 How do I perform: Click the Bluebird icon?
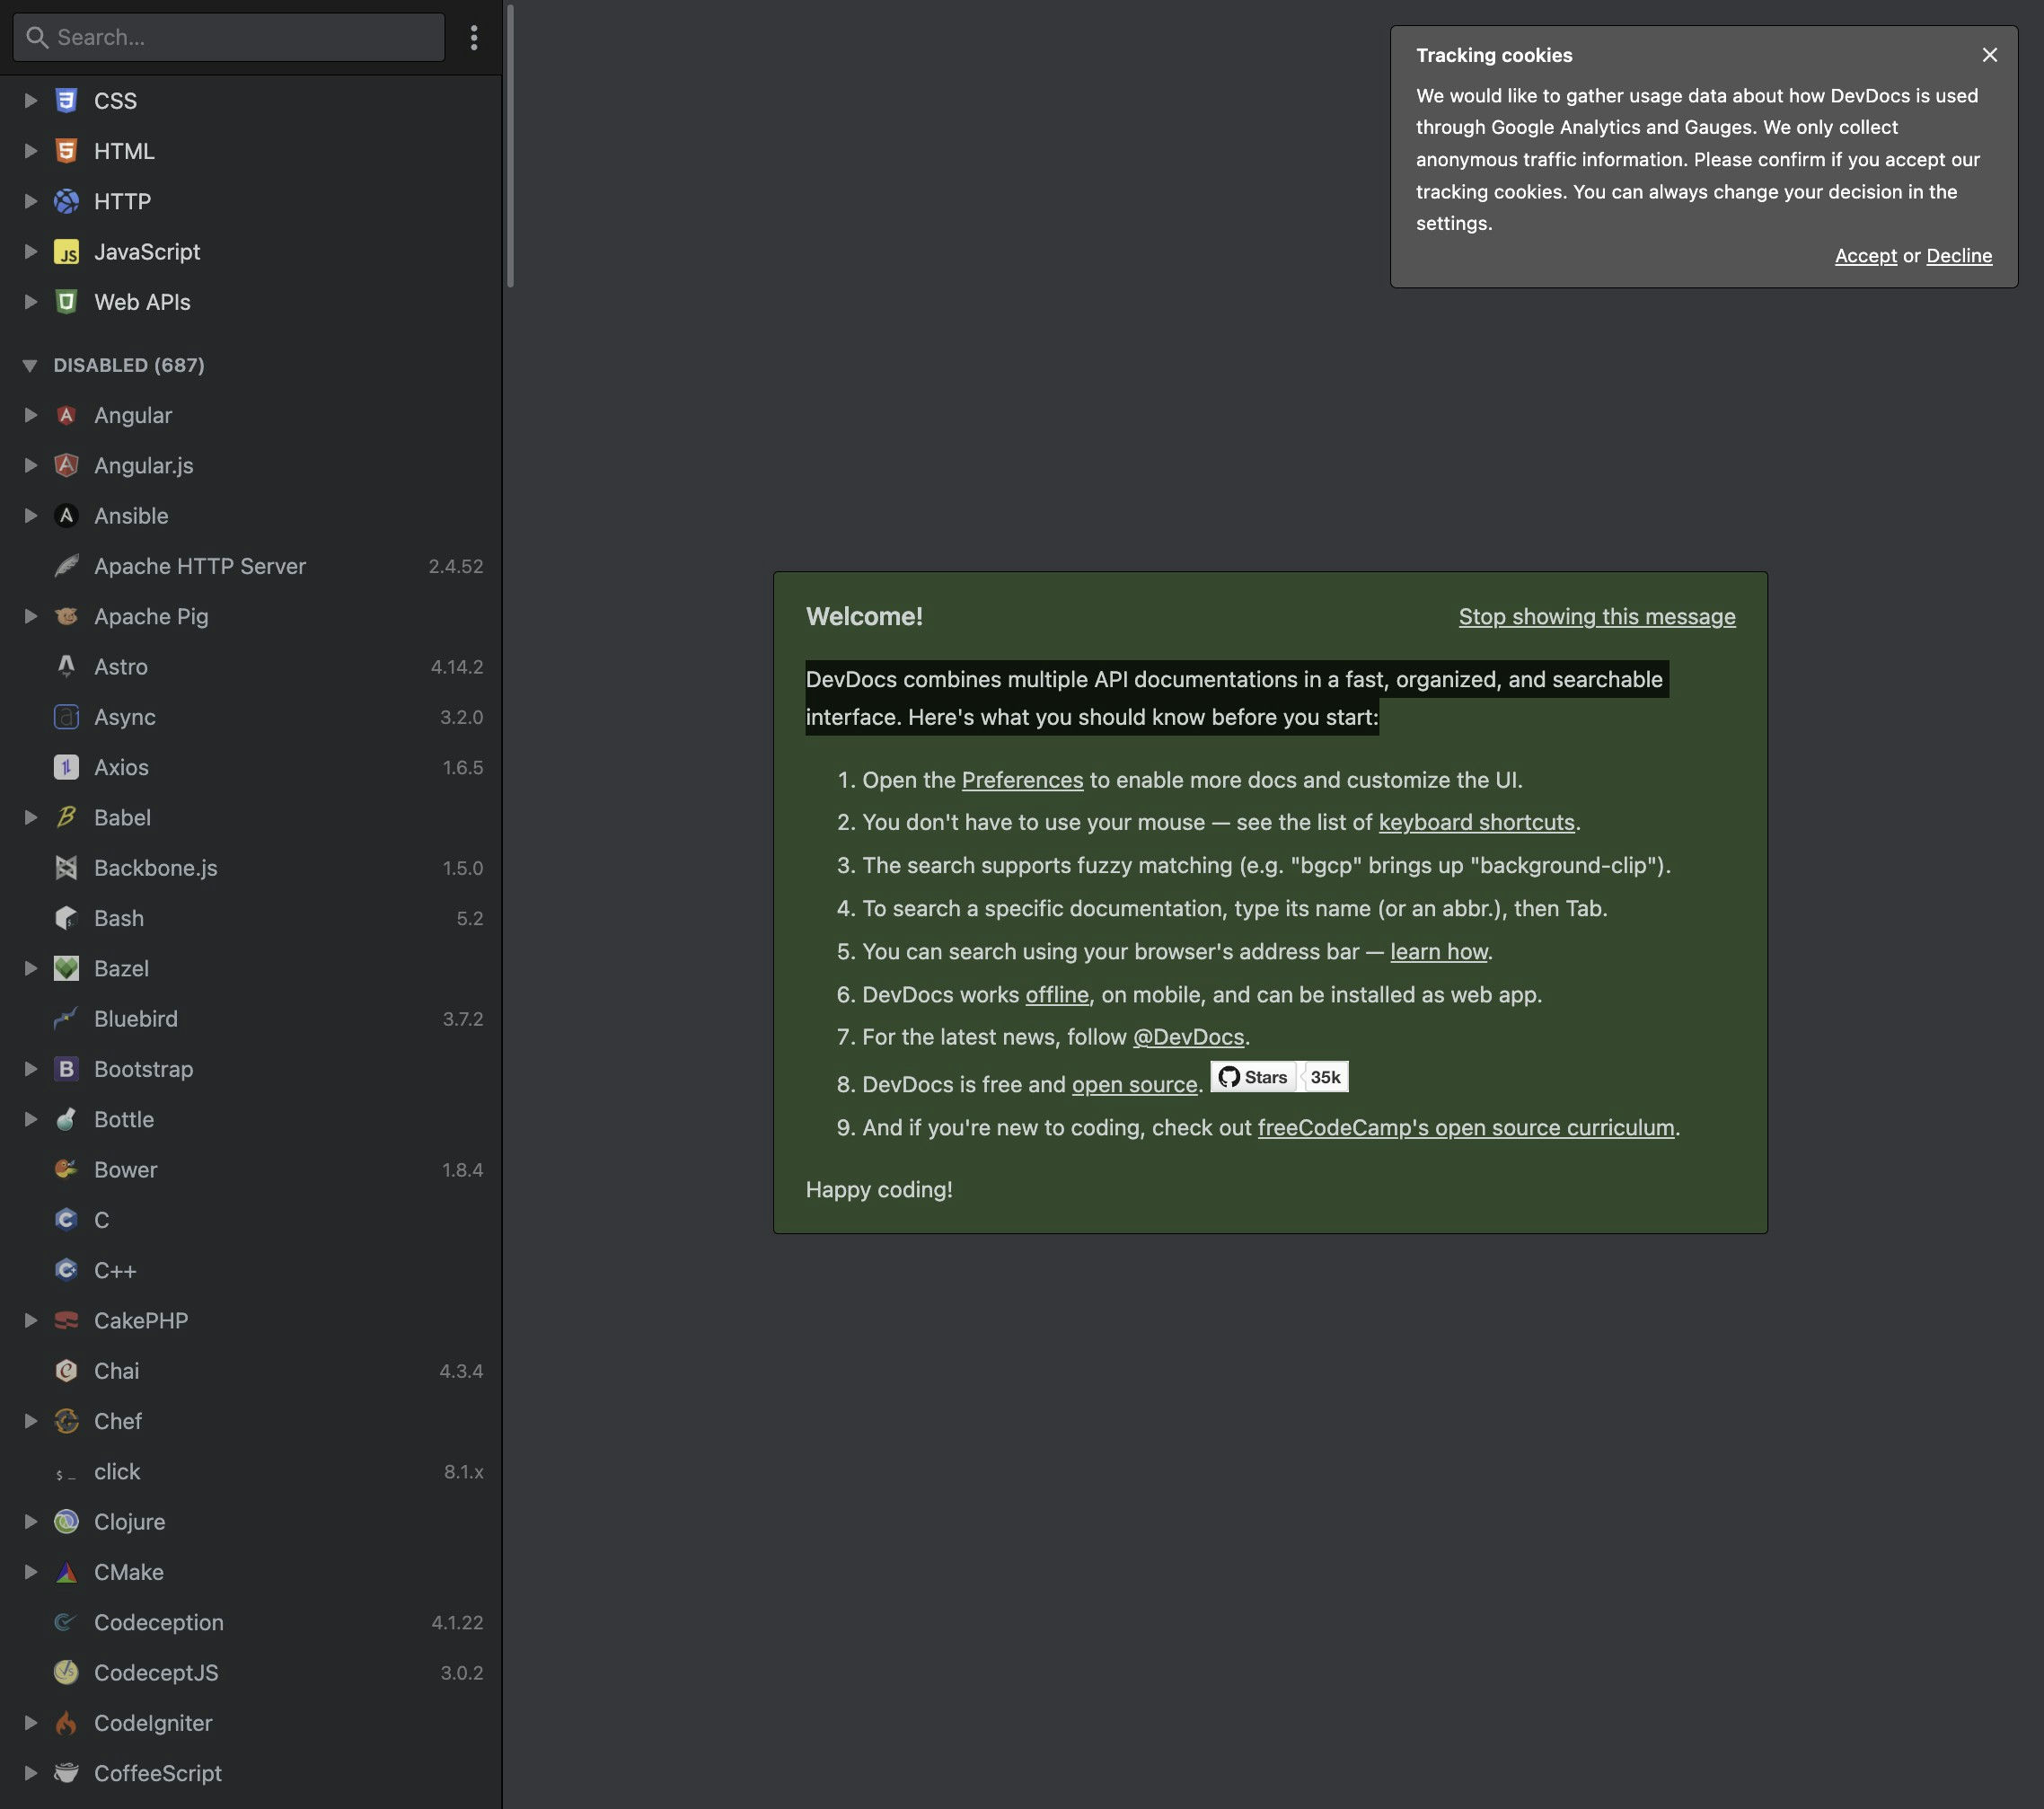(66, 1018)
